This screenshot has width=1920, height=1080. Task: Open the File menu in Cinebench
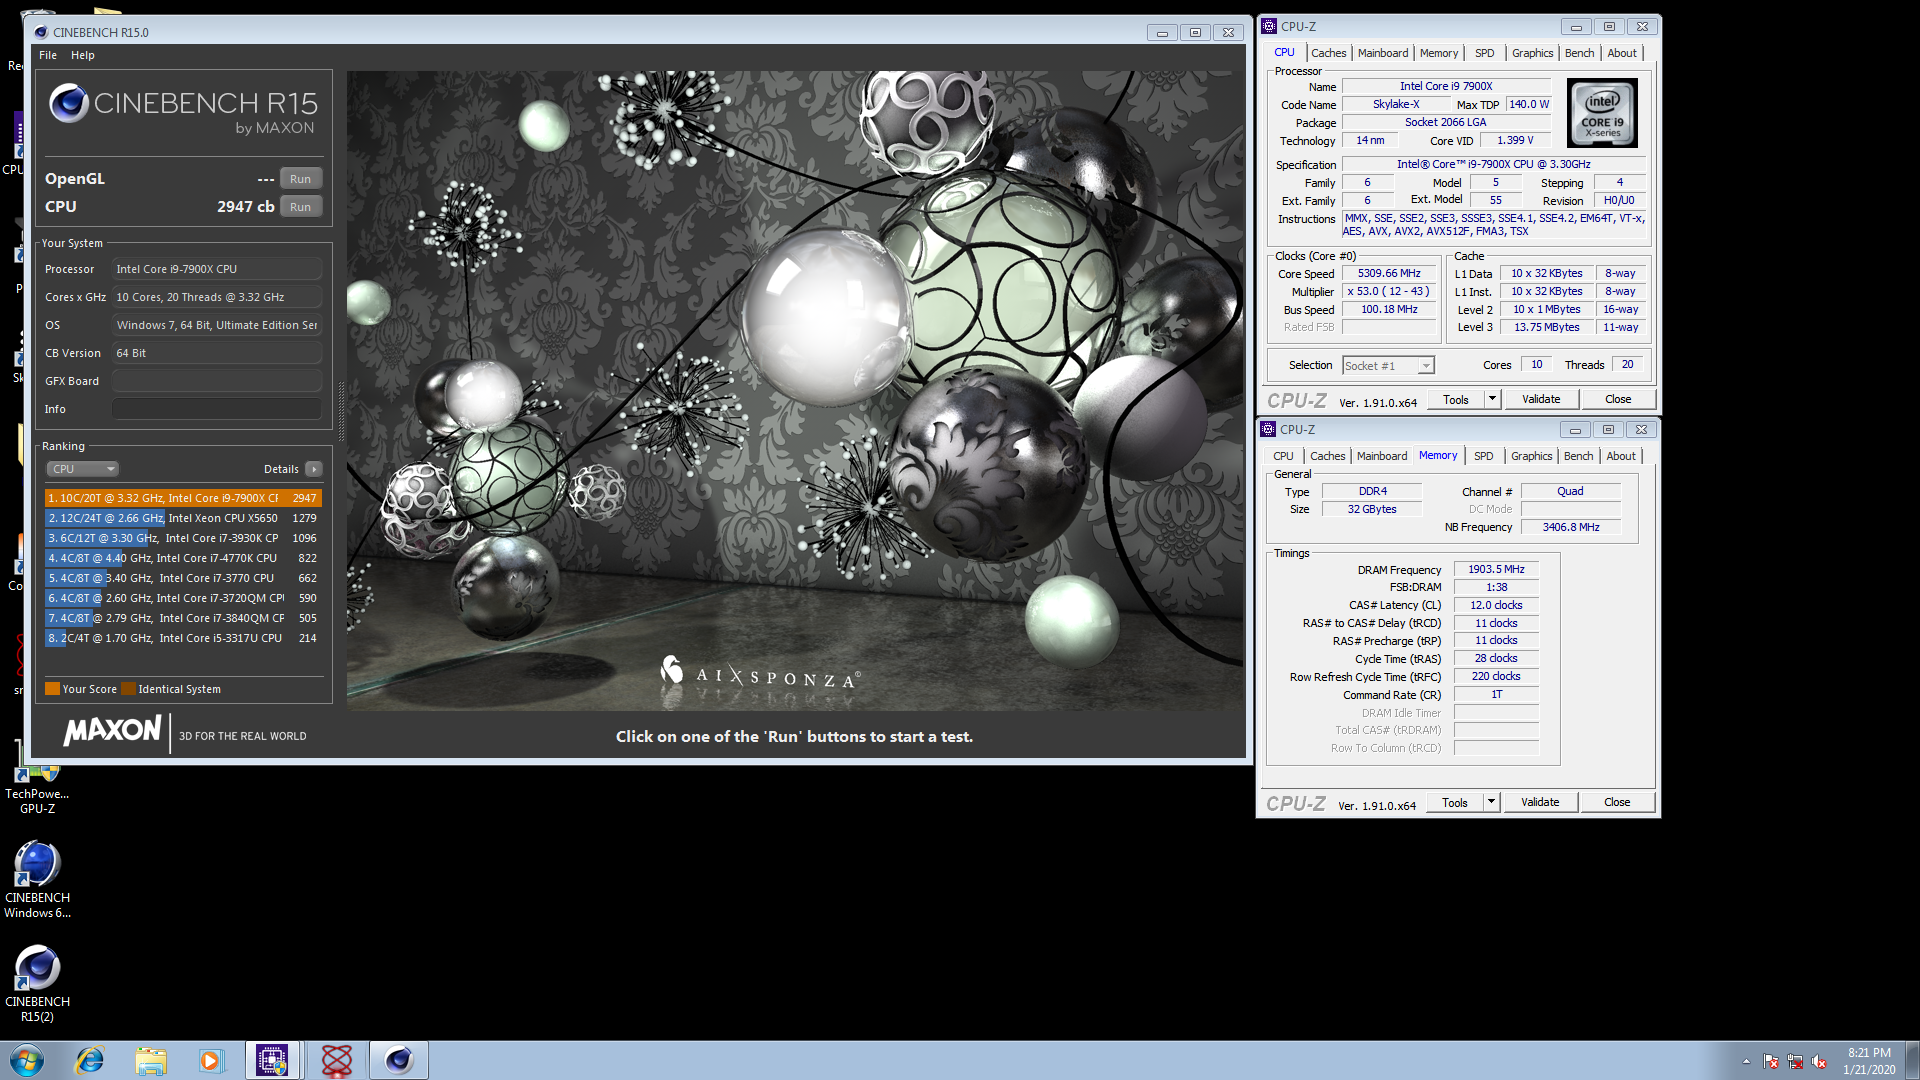(x=48, y=55)
